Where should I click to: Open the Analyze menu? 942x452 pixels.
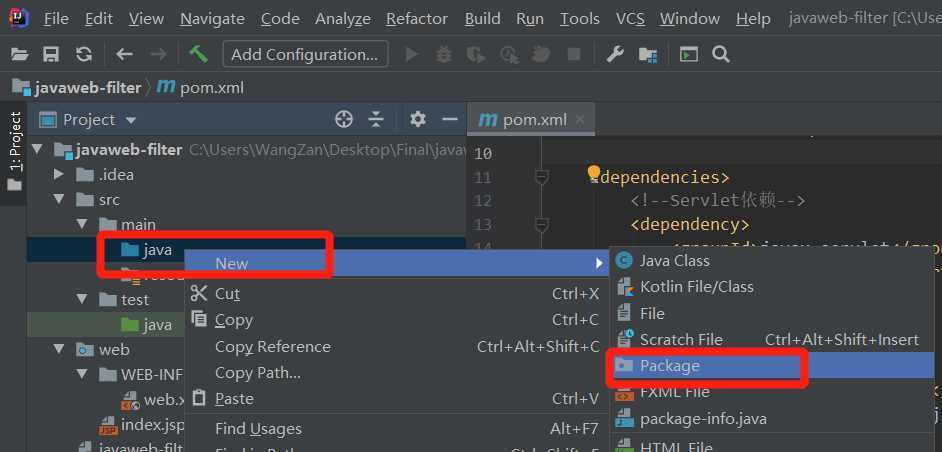(x=343, y=19)
